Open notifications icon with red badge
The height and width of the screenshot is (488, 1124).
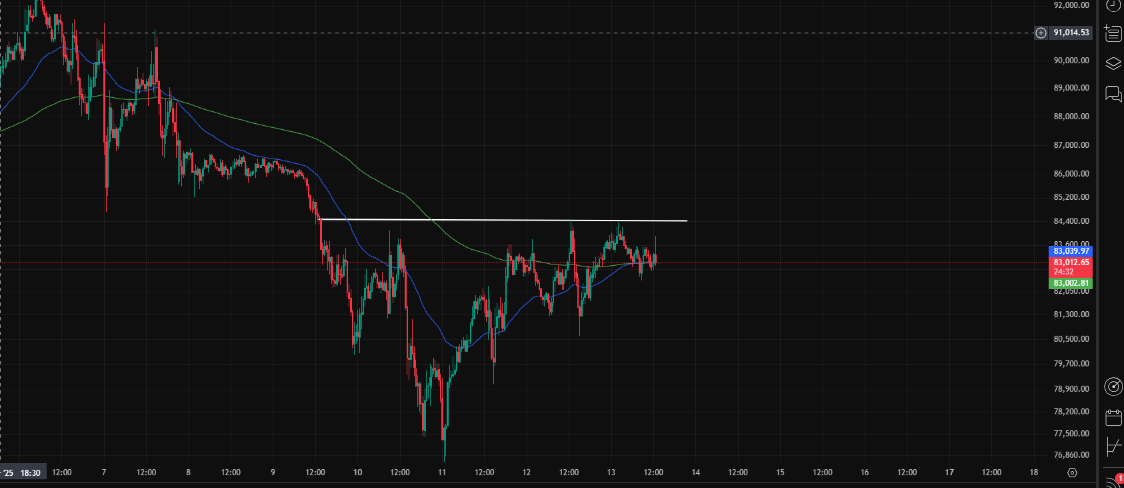tap(1115, 480)
